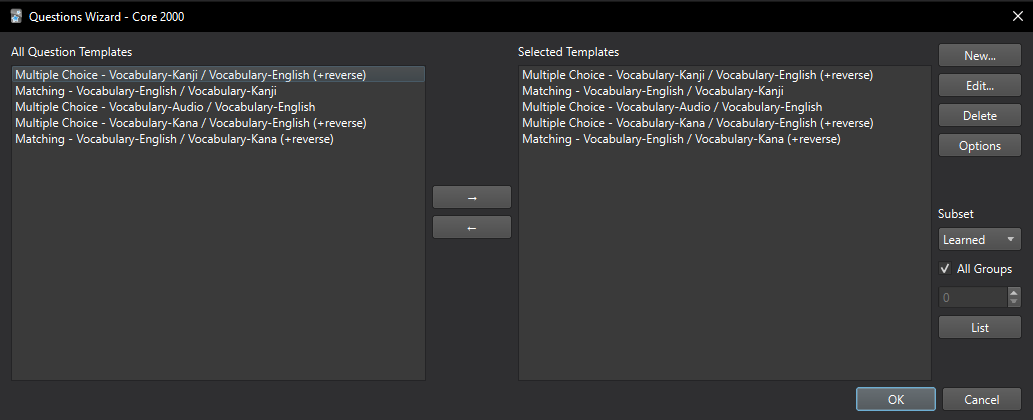The height and width of the screenshot is (420, 1033).
Task: Click the List button
Action: 979,327
